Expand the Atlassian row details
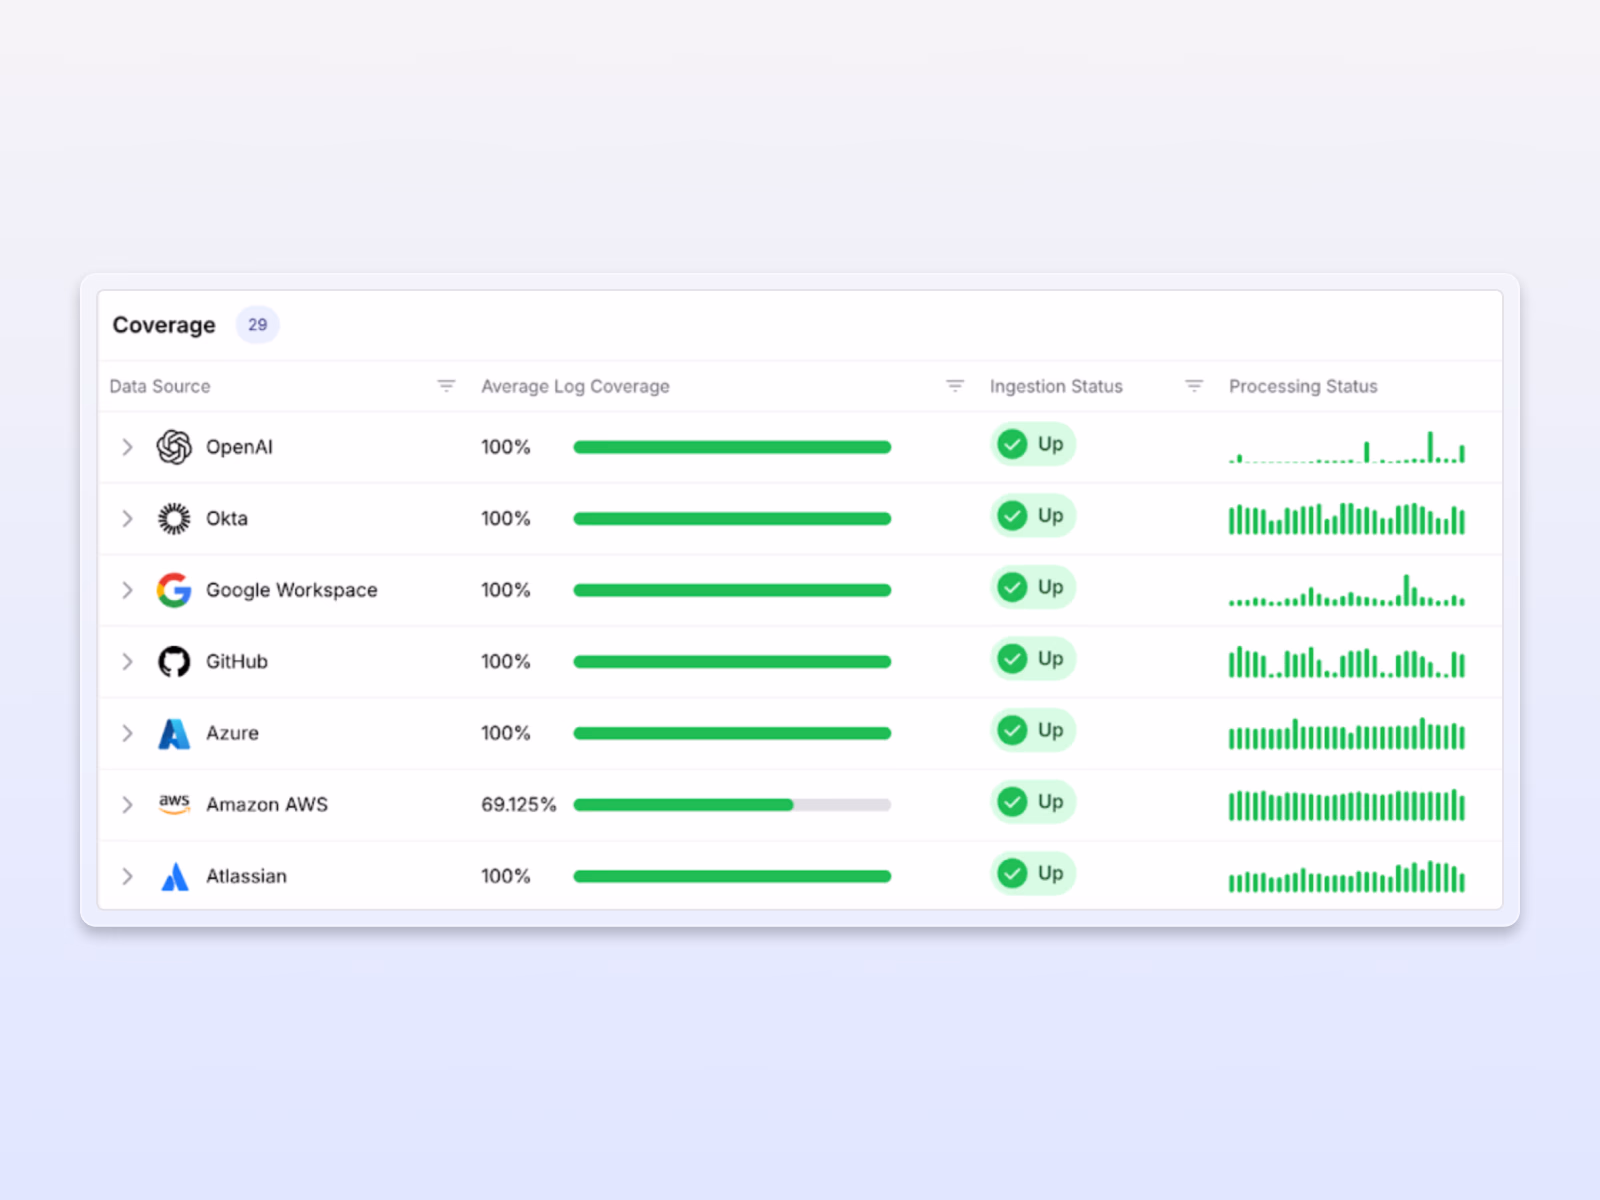 (x=127, y=876)
